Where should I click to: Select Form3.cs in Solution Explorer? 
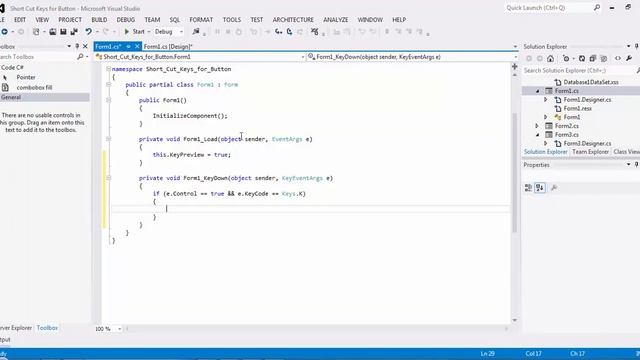click(x=567, y=135)
